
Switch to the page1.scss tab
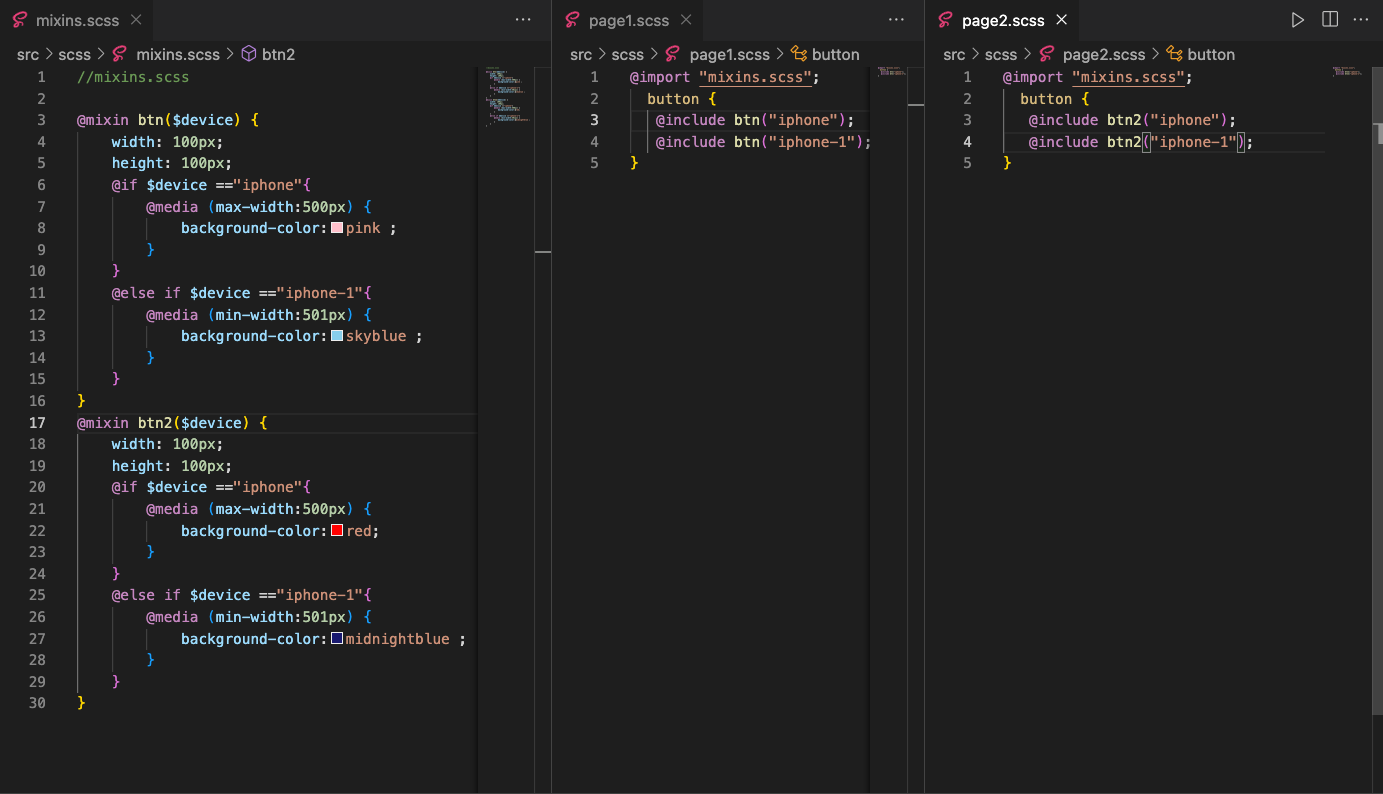(627, 20)
